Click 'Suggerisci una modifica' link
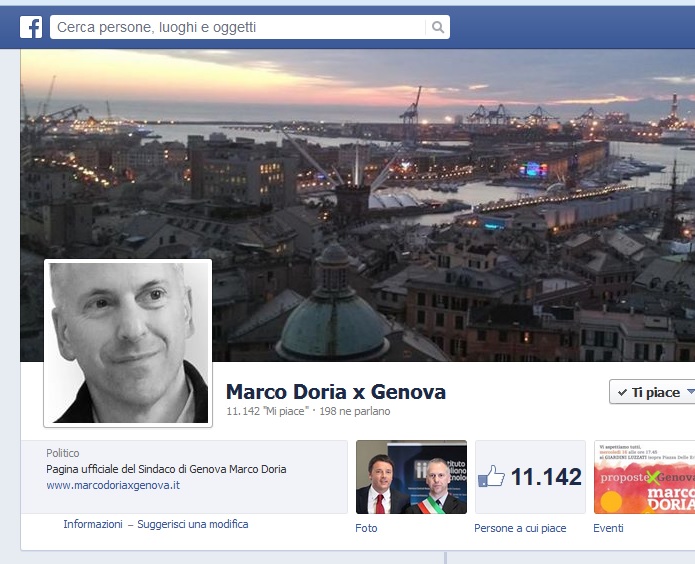The width and height of the screenshot is (695, 564). click(192, 524)
